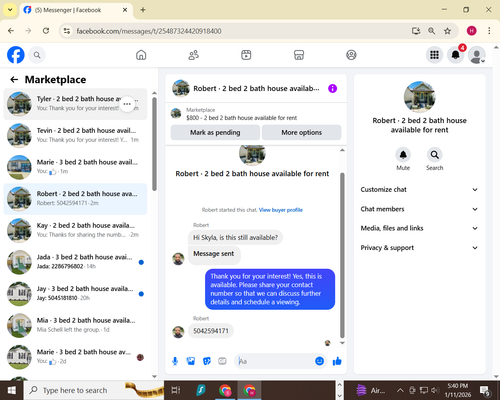
Task: Click the More options button
Action: click(x=301, y=132)
